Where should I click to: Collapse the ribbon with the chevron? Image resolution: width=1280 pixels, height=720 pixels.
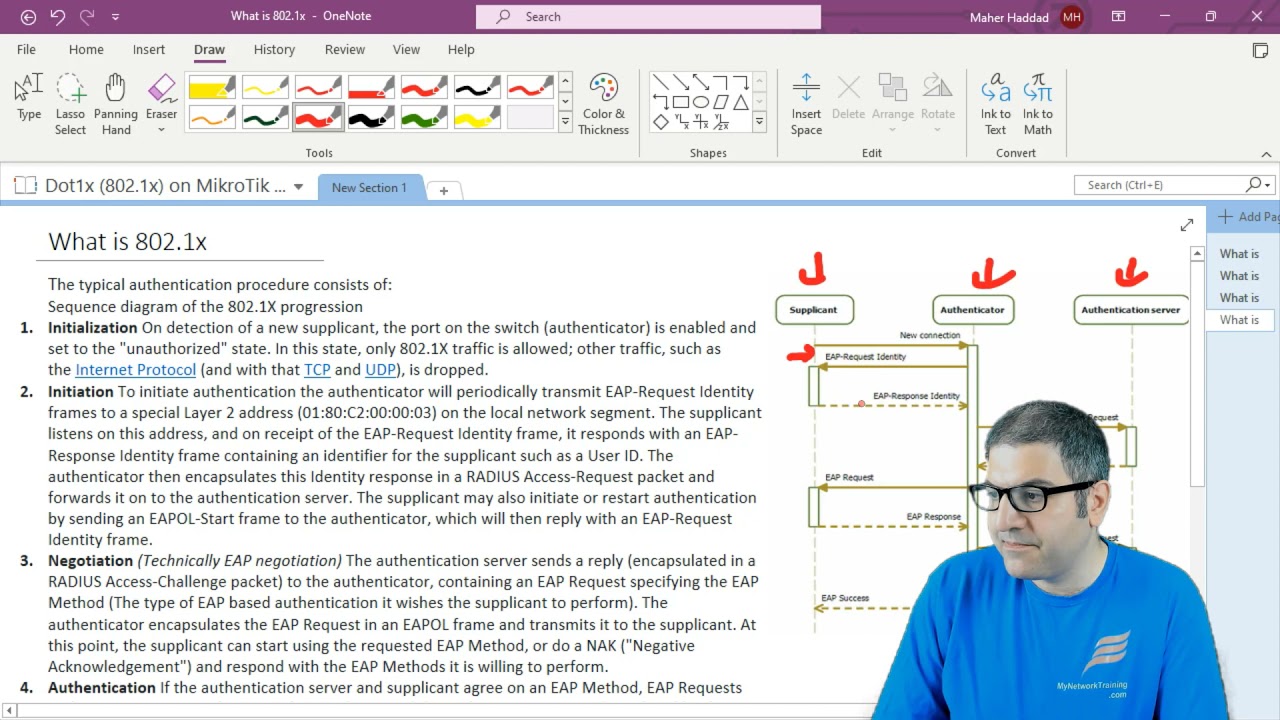(1266, 154)
